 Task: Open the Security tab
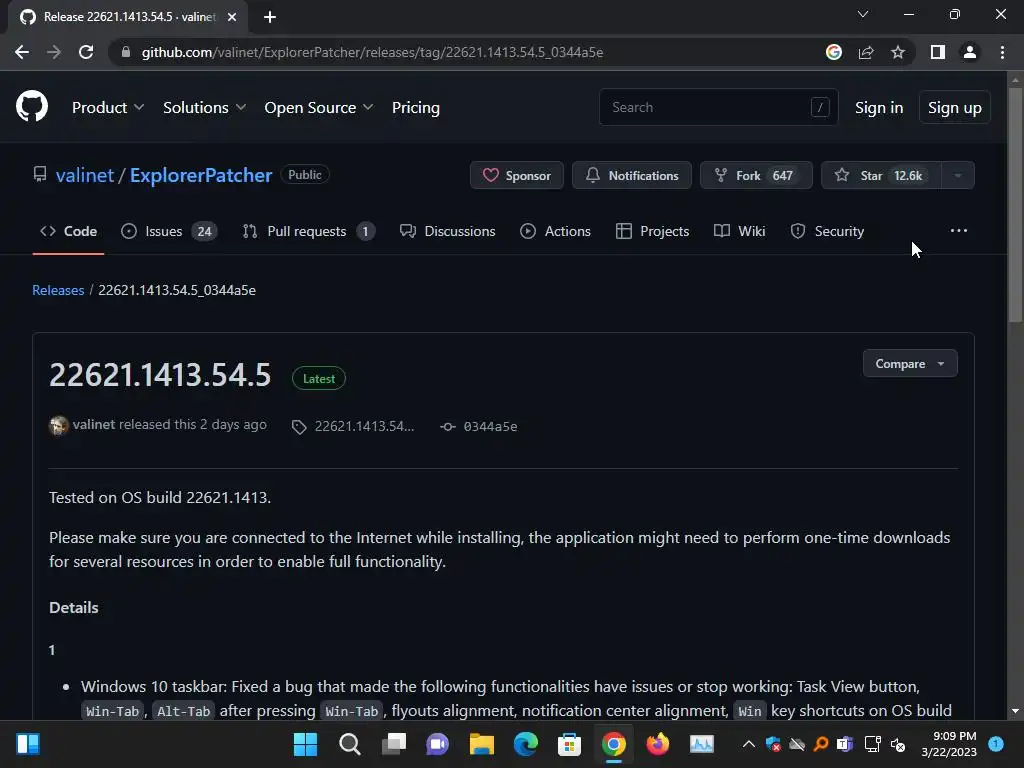pyautogui.click(x=827, y=231)
